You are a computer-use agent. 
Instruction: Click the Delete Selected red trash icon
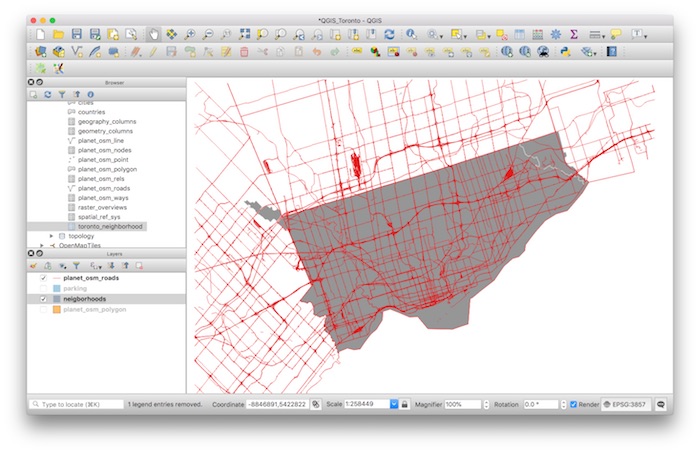(x=244, y=52)
